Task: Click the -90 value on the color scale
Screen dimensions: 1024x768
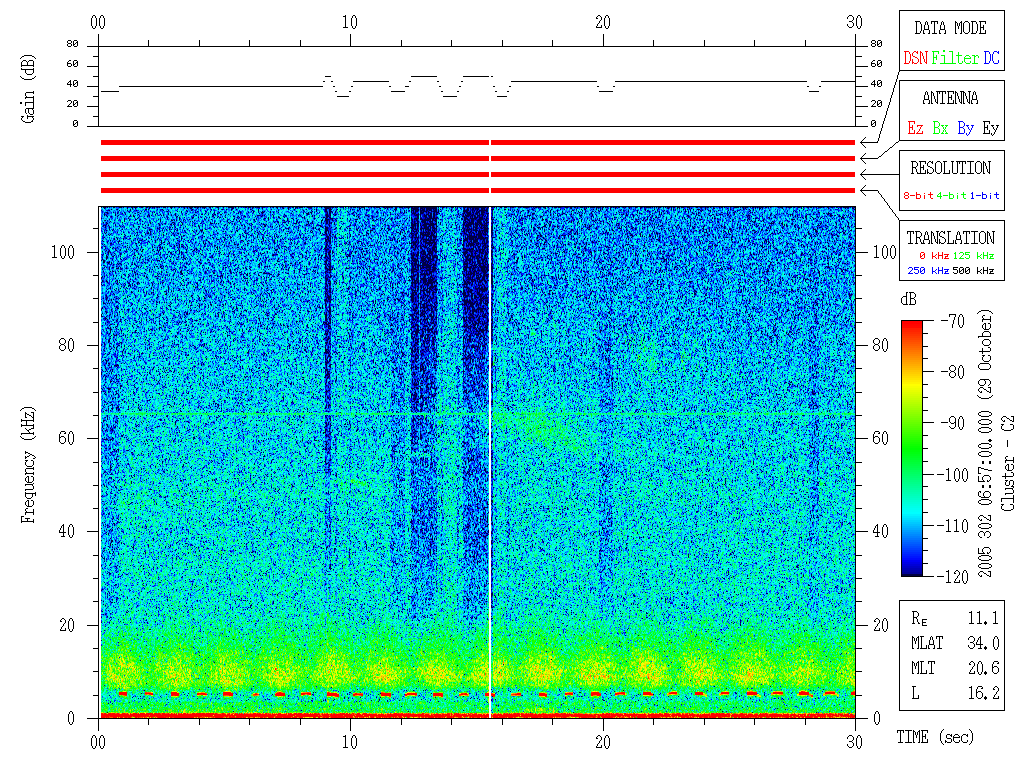Action: click(x=953, y=423)
